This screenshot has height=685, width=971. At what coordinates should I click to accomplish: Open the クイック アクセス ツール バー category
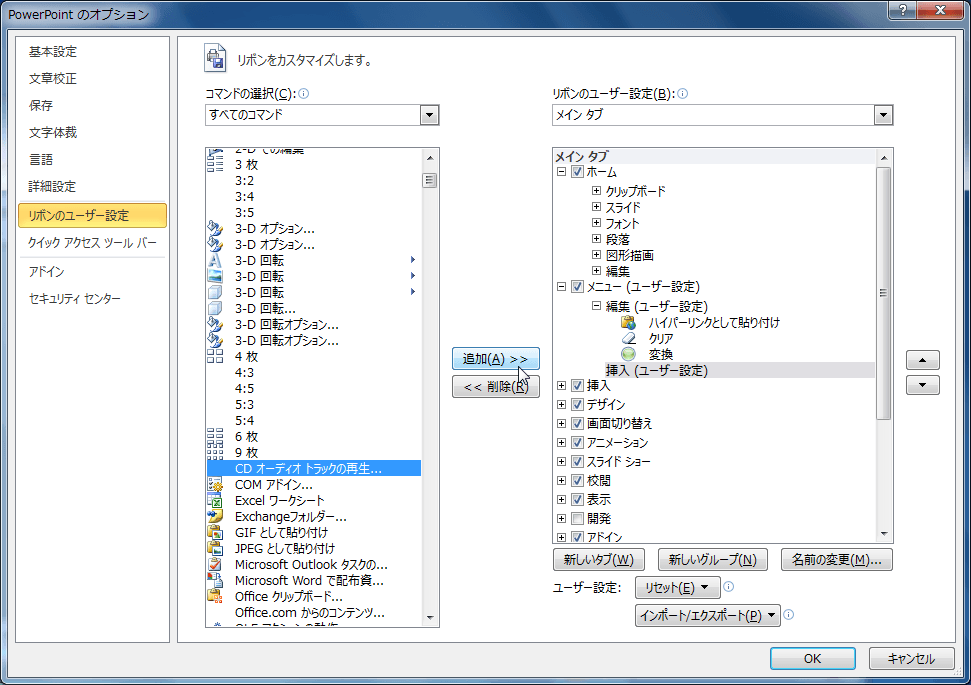pyautogui.click(x=92, y=243)
